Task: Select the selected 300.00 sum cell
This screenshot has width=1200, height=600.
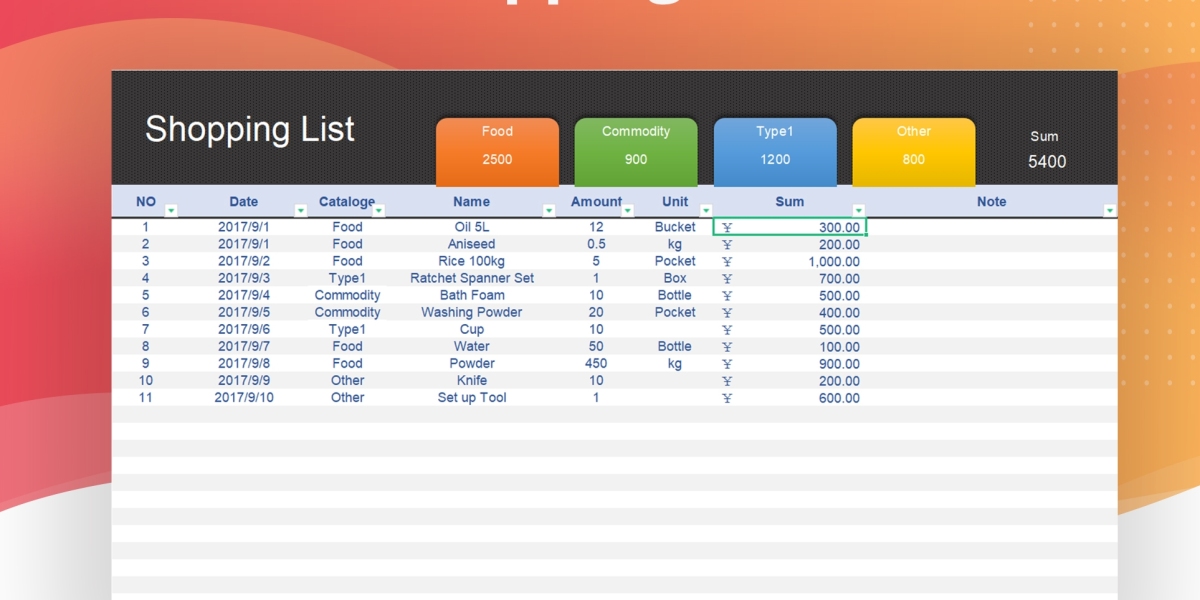Action: tap(790, 227)
